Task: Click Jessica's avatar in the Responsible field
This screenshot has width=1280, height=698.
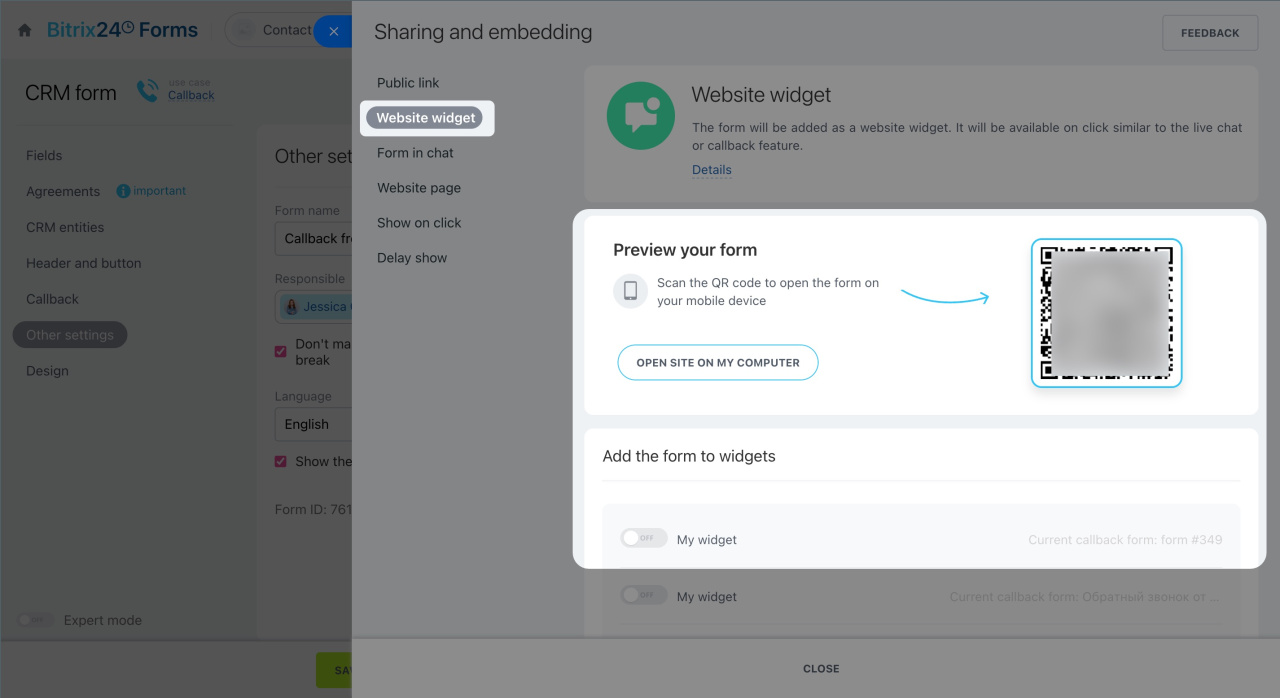Action: click(x=292, y=307)
